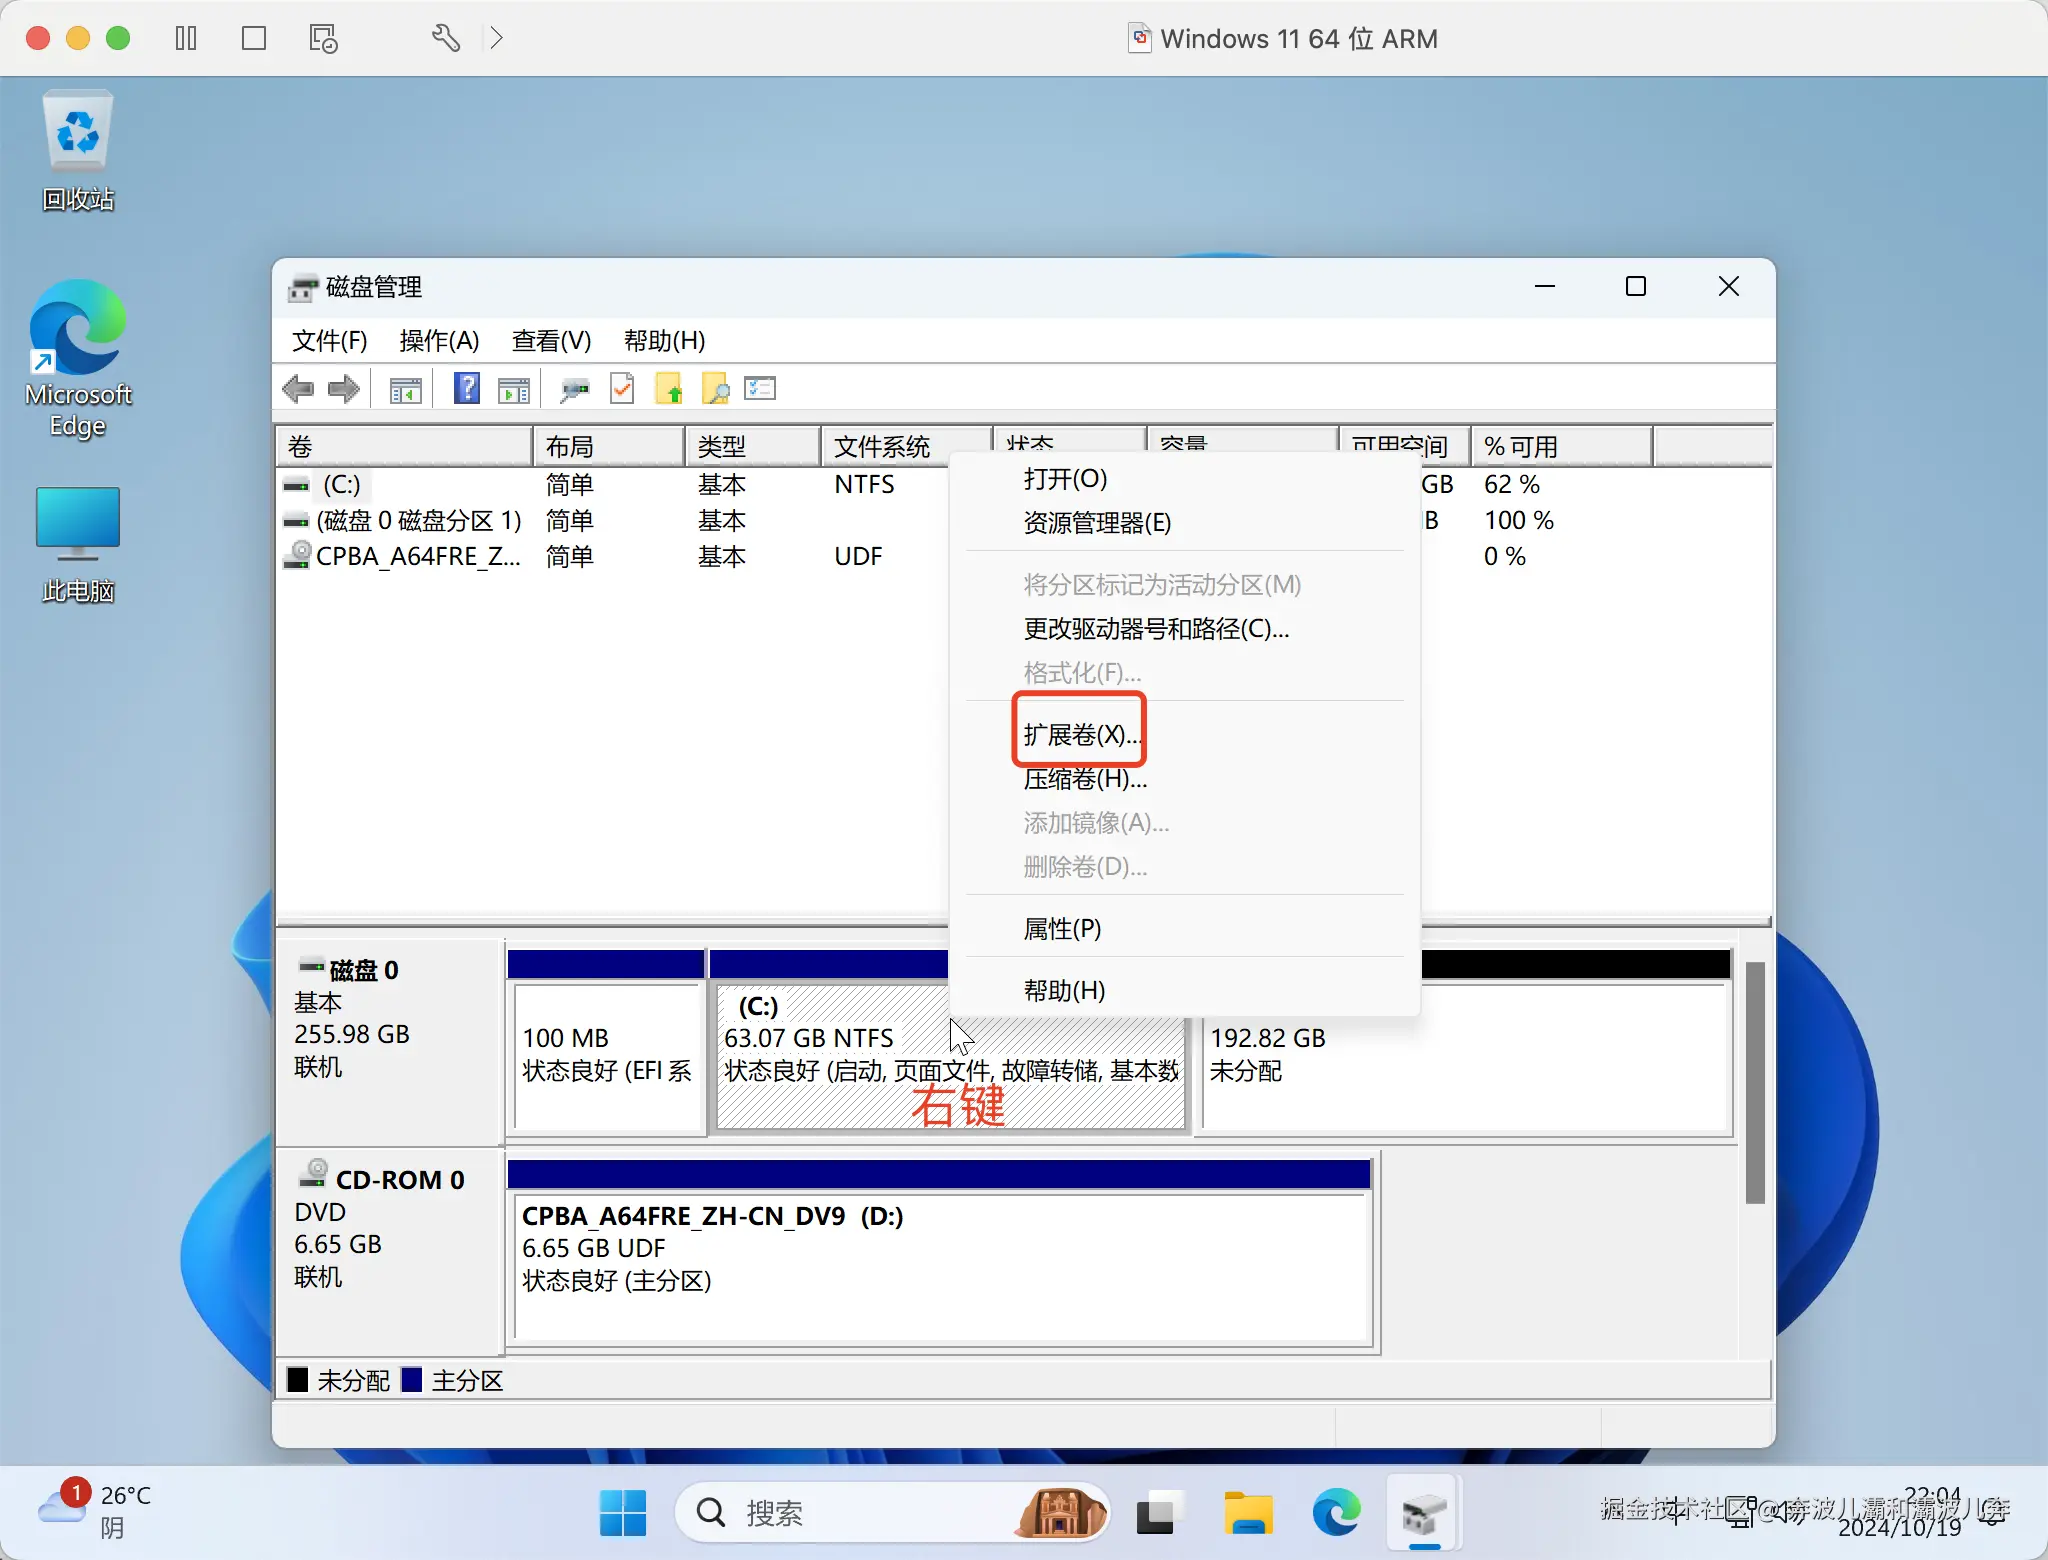
Task: Click the magnifier search toolbar icon
Action: (x=715, y=389)
